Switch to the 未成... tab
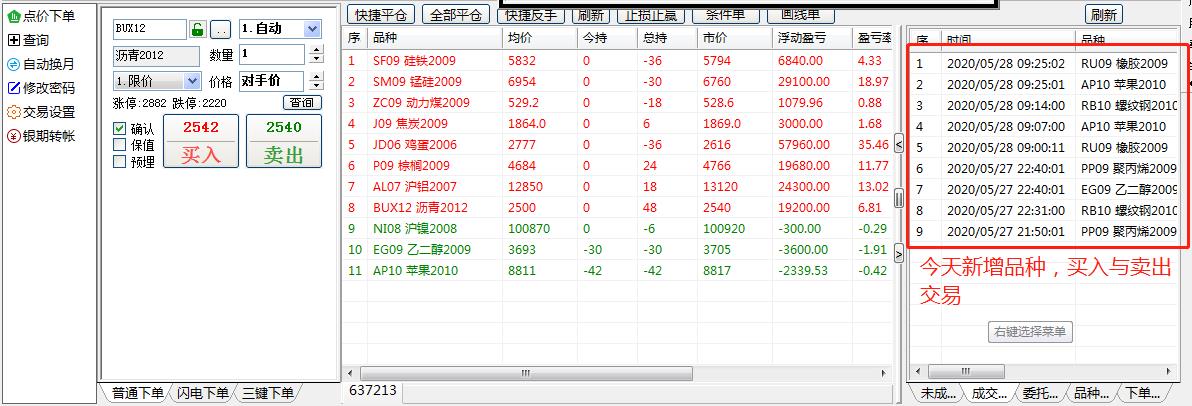Screen dimensions: 1192x406 tap(937, 393)
